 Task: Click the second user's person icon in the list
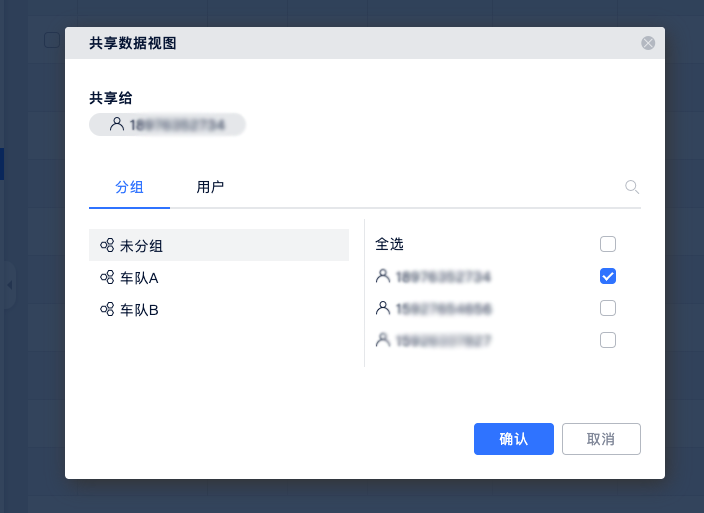(382, 308)
